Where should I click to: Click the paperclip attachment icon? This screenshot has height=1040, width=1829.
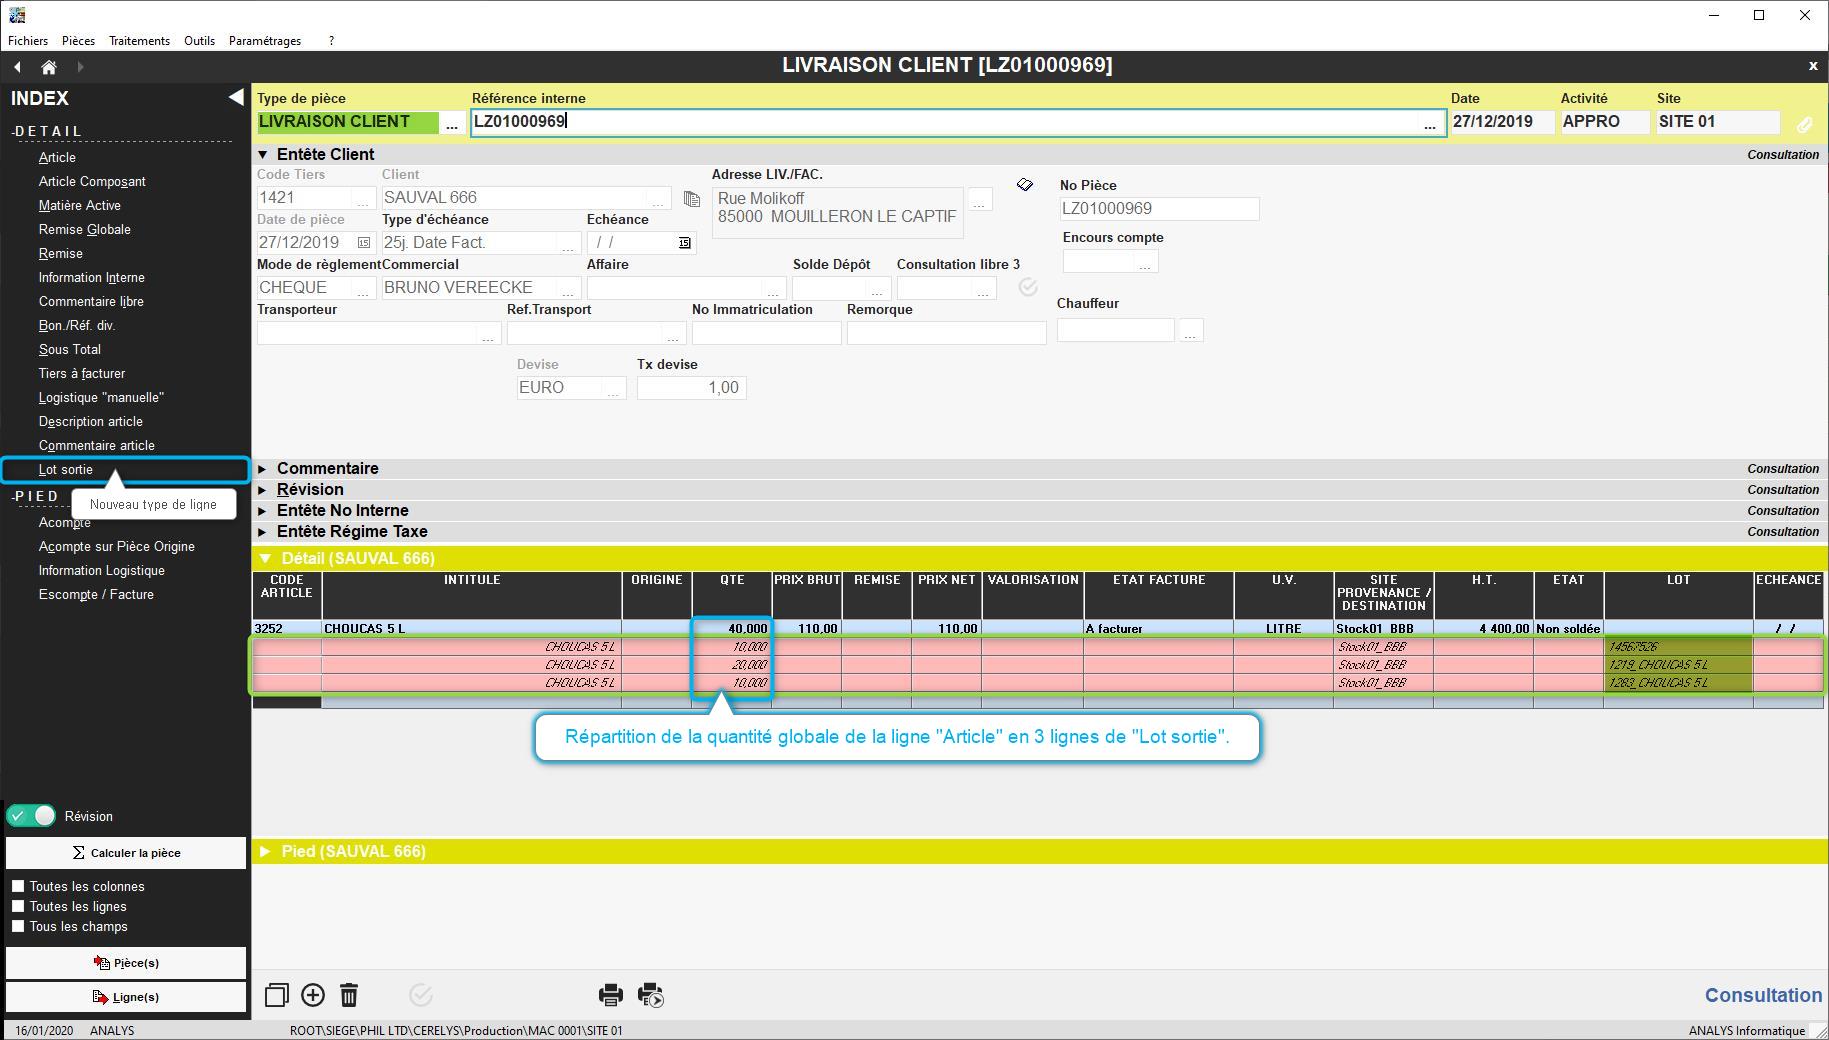pyautogui.click(x=1804, y=124)
